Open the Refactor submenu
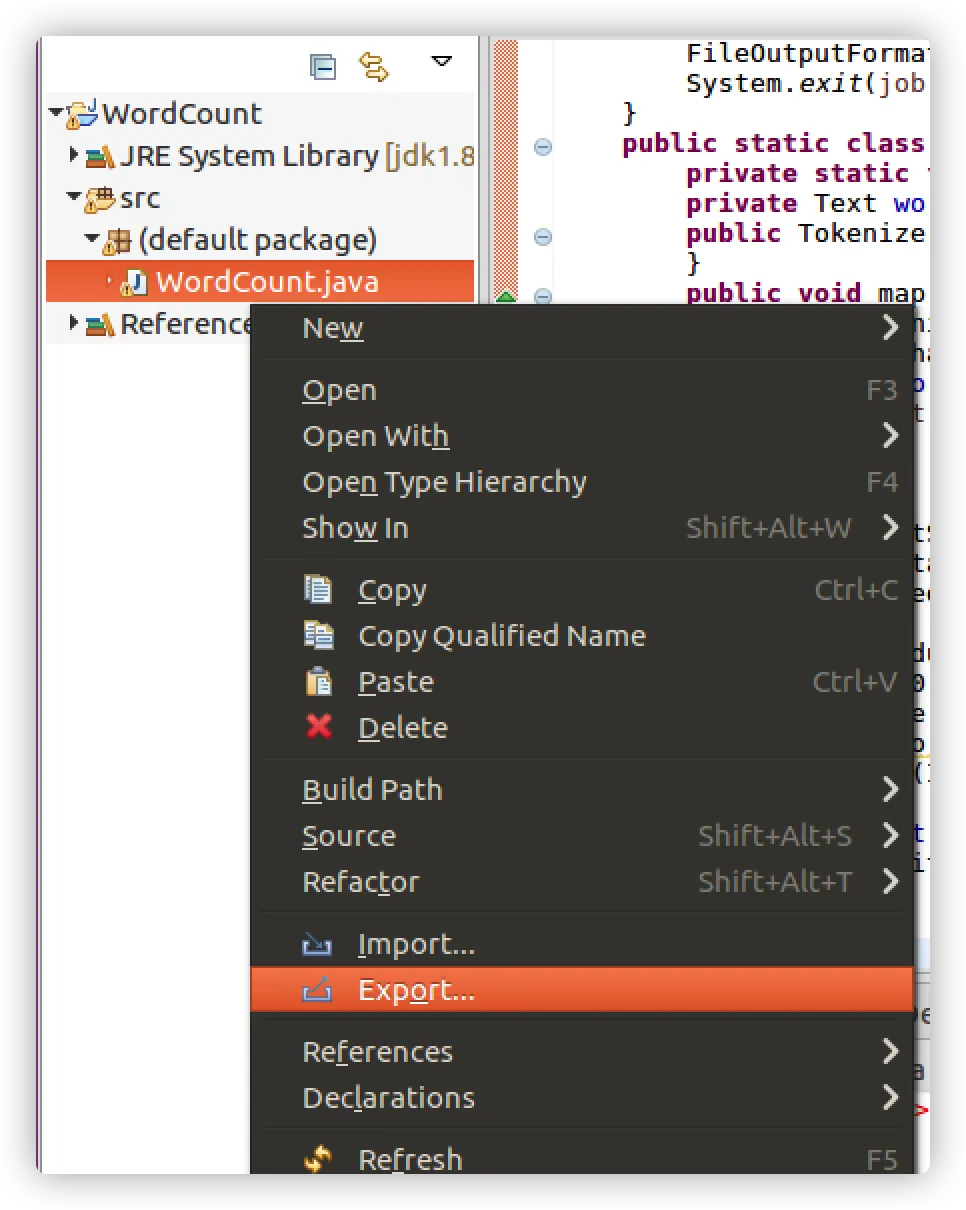966x1210 pixels. [361, 882]
